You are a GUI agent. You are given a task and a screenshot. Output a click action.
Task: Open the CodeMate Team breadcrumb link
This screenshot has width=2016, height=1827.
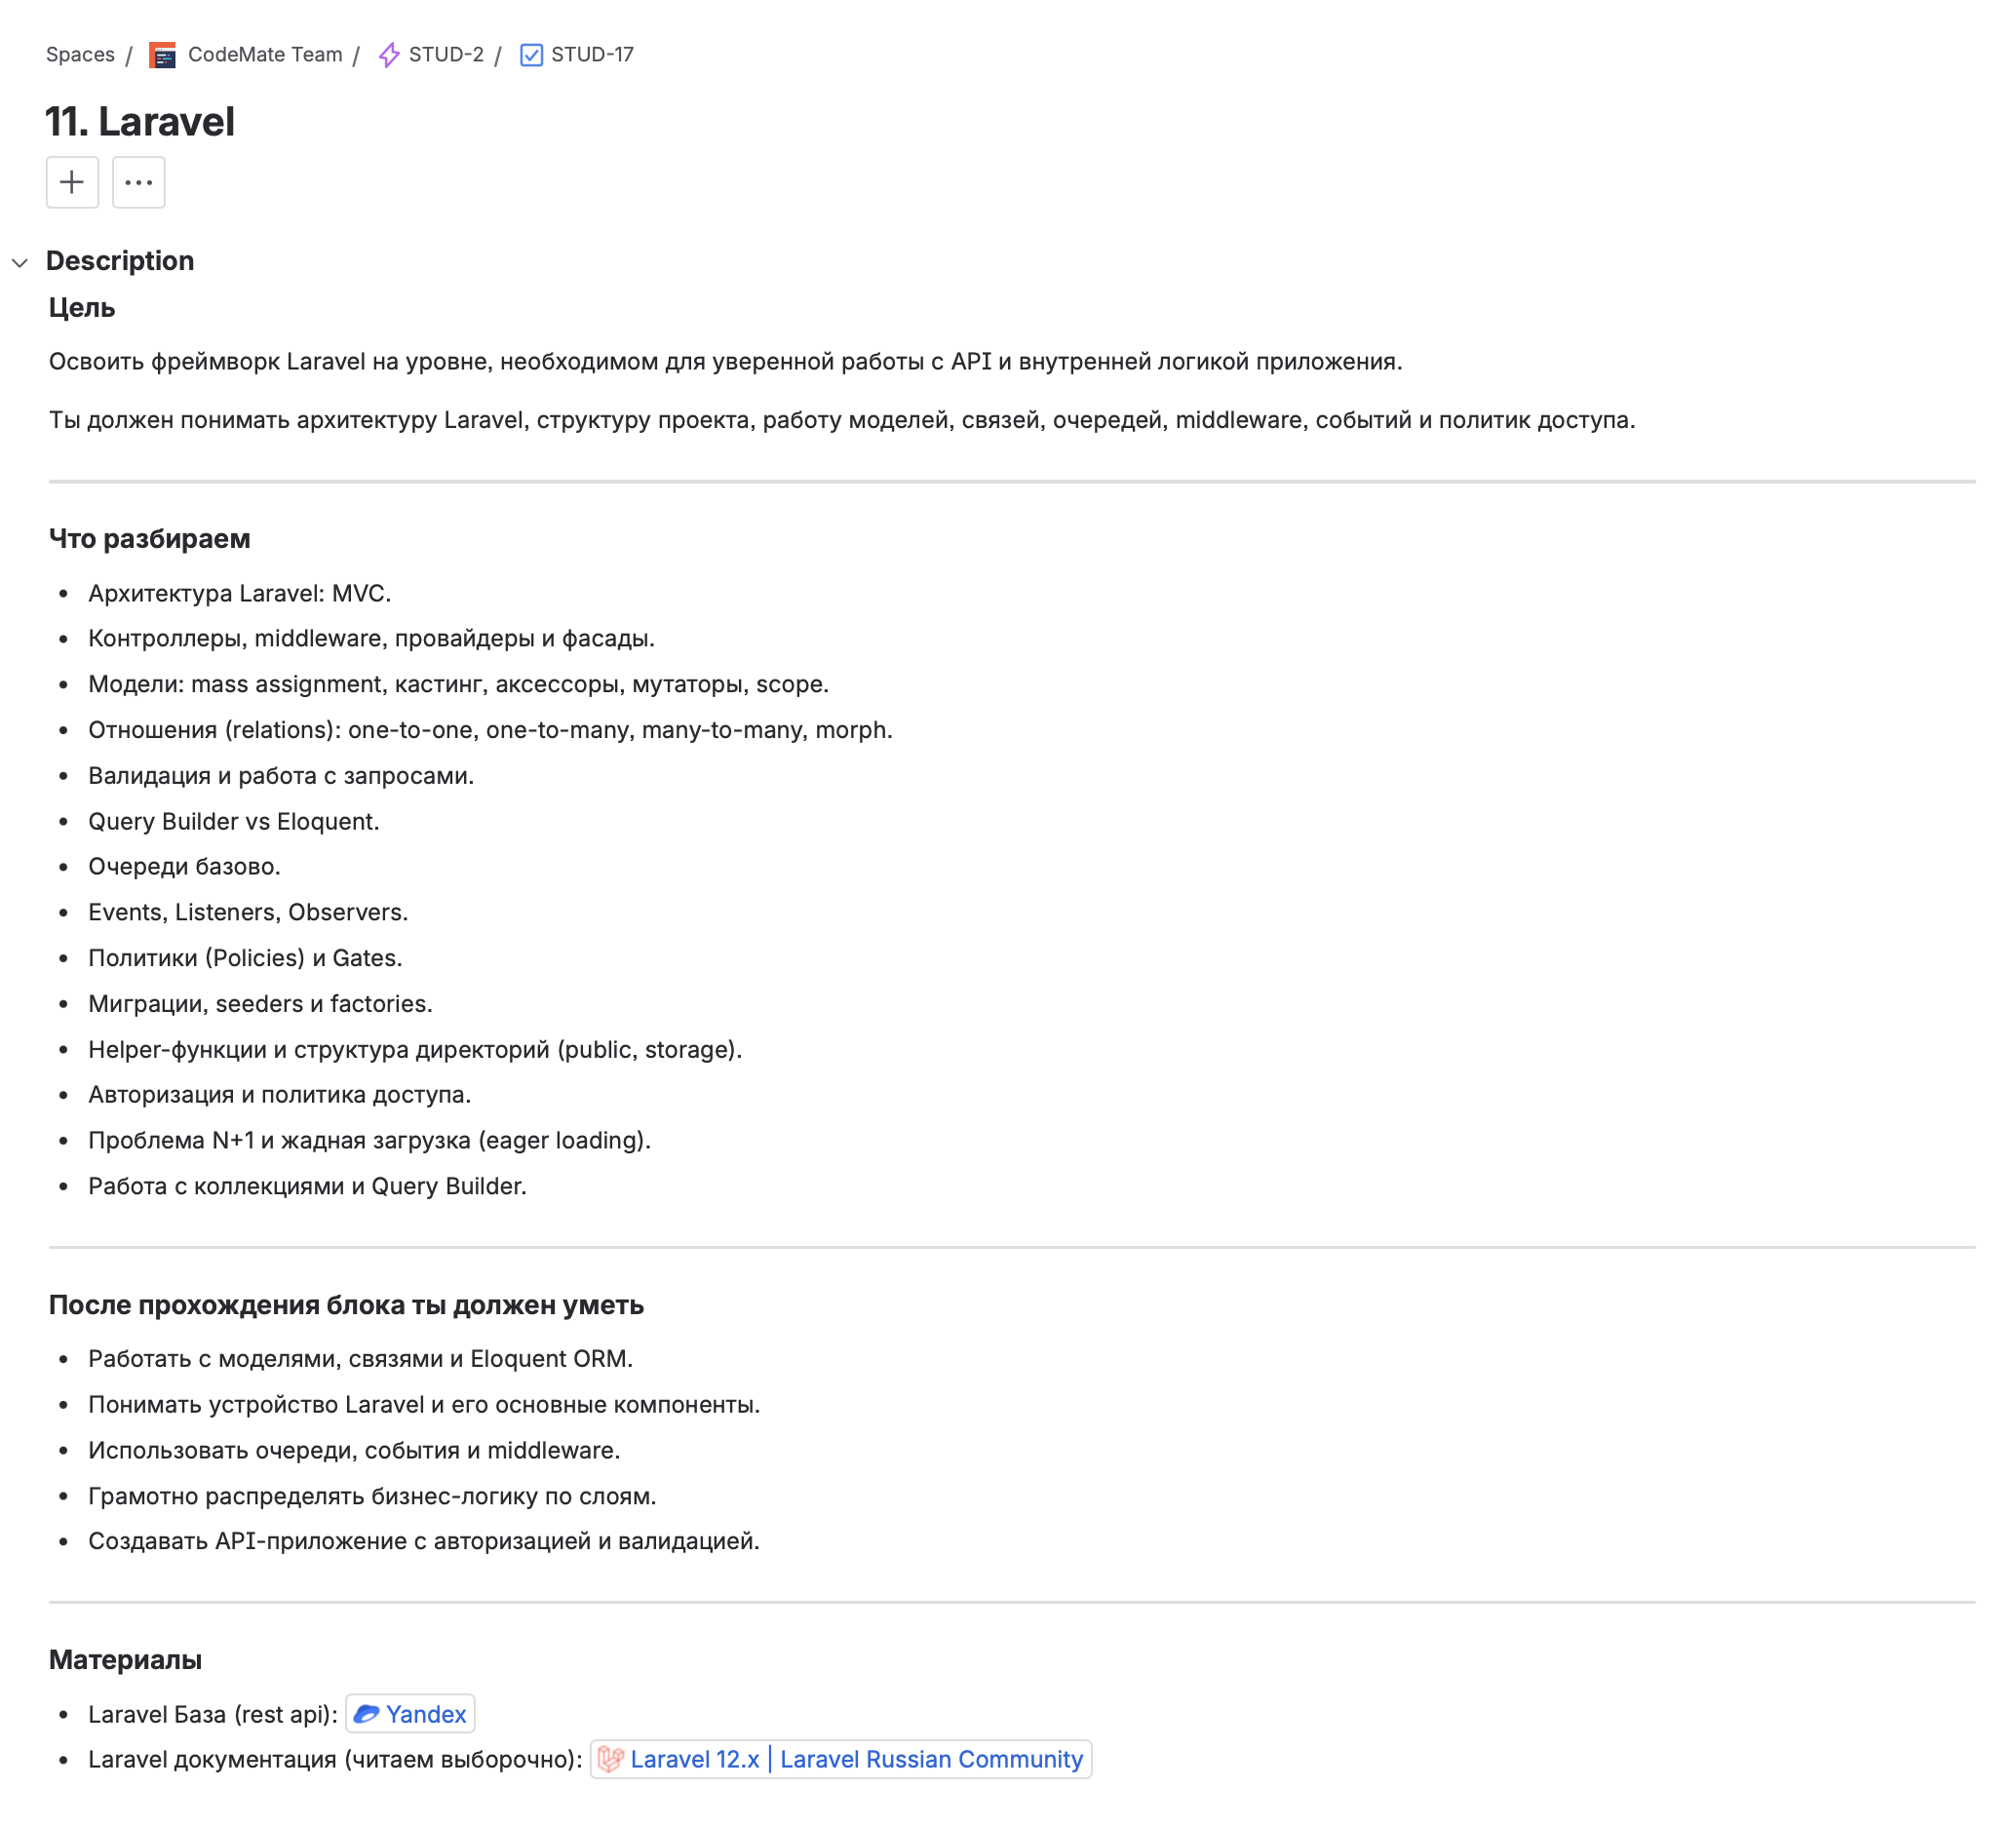click(x=264, y=55)
